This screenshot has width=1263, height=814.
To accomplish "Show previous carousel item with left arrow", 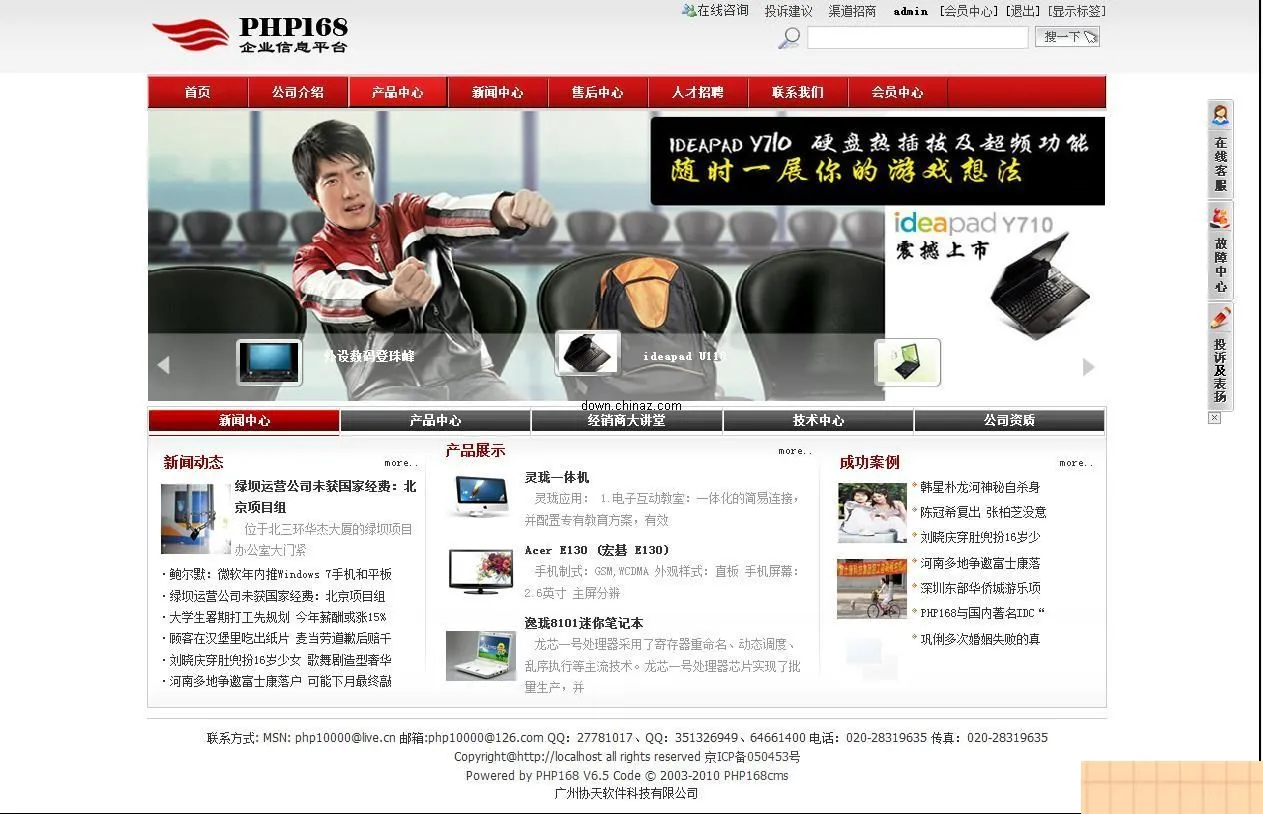I will tap(163, 366).
